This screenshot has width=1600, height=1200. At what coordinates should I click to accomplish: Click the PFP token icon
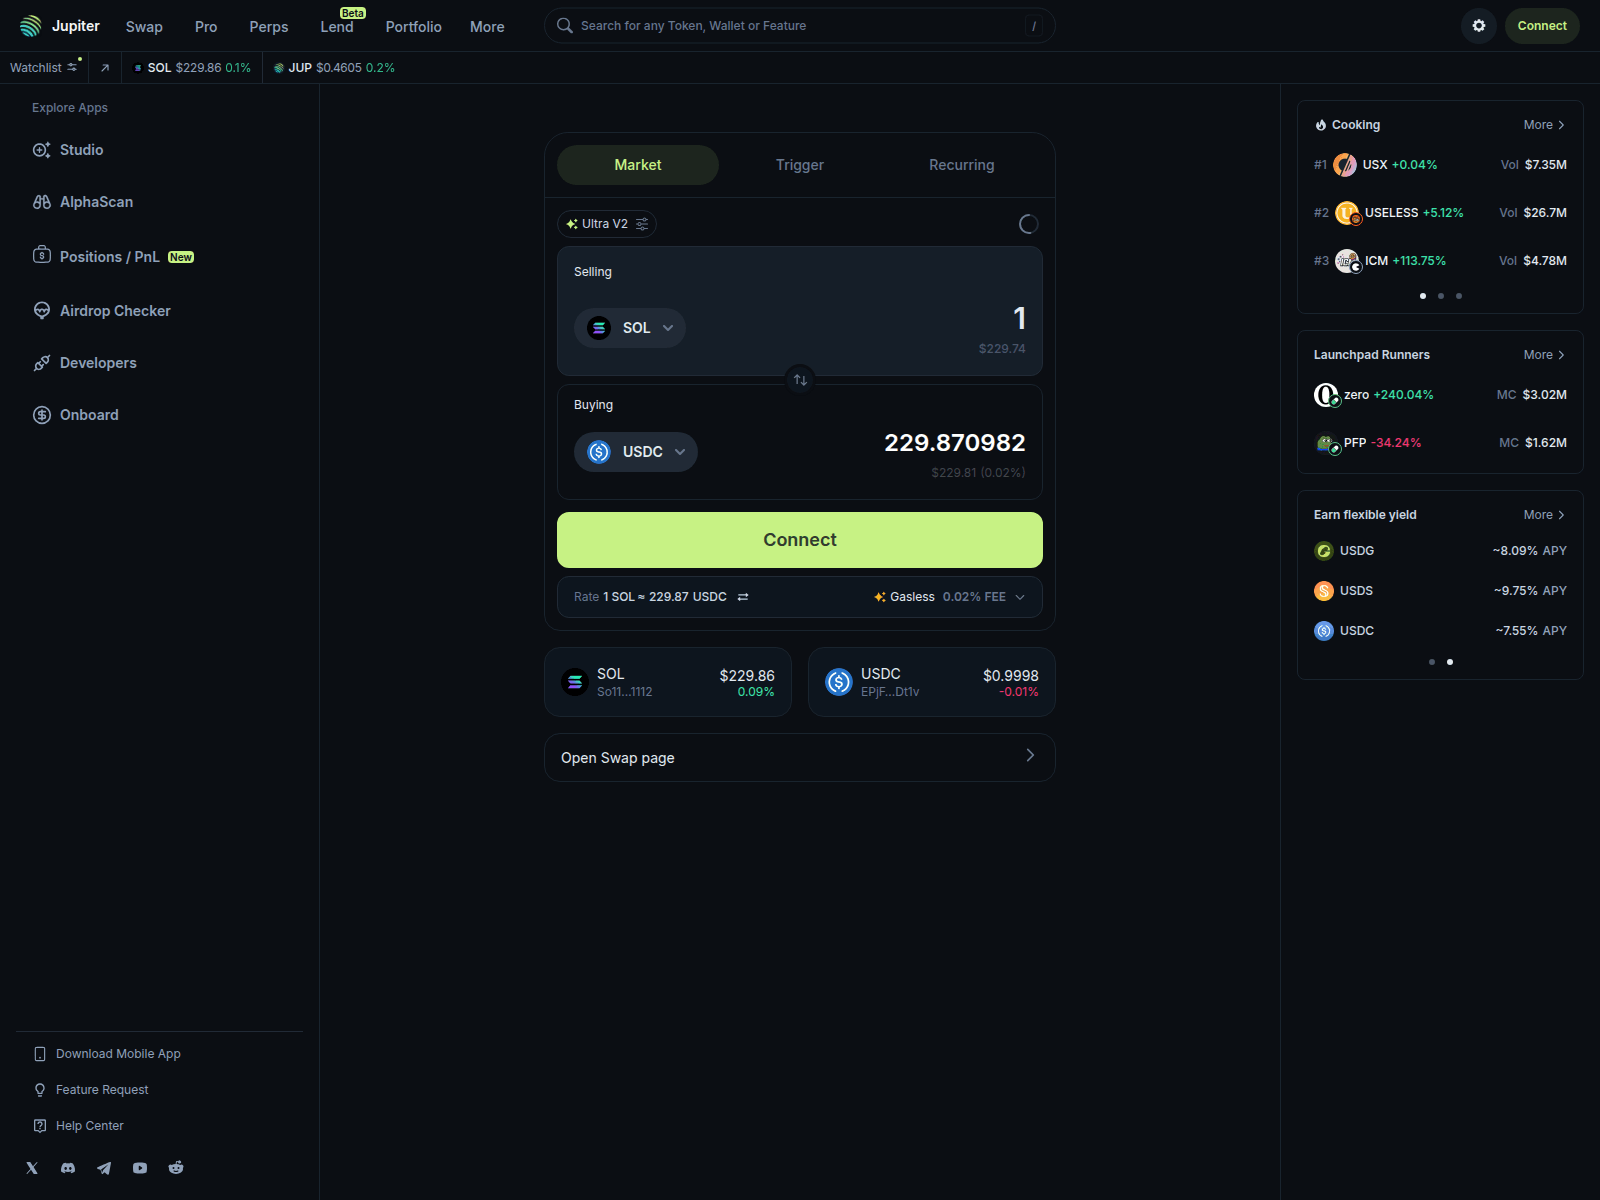[x=1327, y=443]
